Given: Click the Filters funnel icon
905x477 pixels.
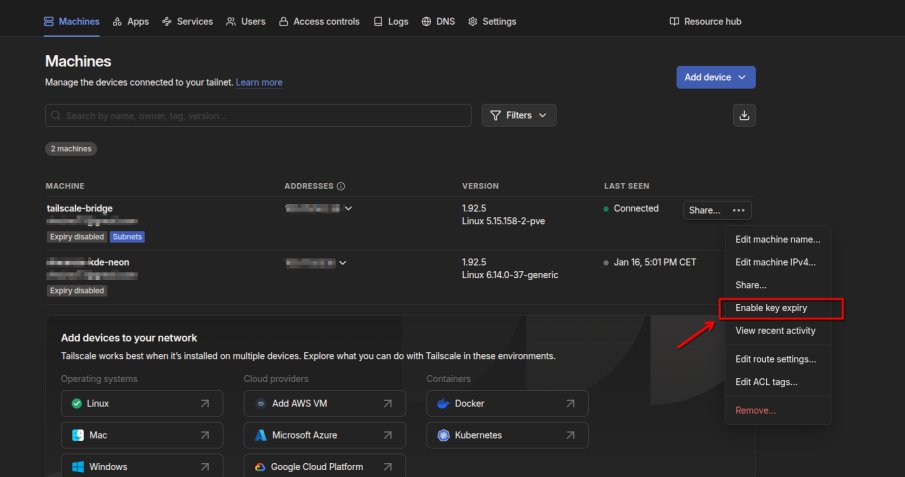Looking at the screenshot, I should click(x=495, y=115).
